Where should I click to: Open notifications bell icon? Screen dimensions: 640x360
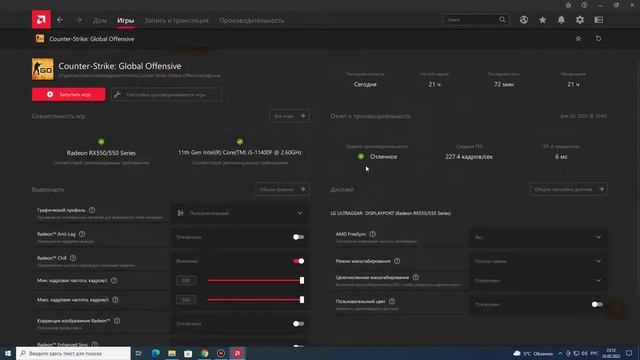pyautogui.click(x=561, y=20)
